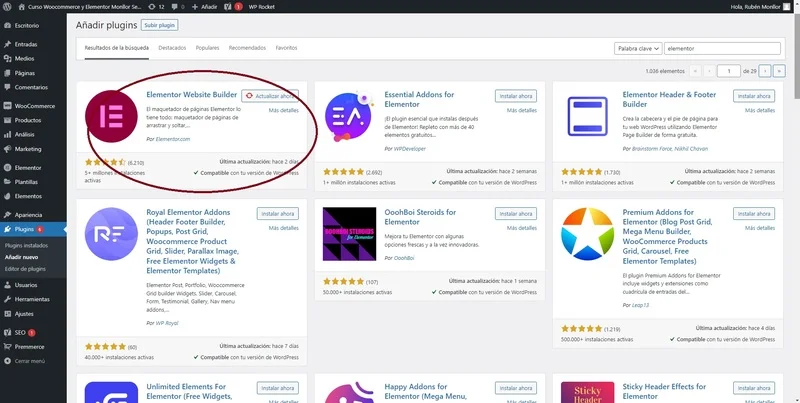Image resolution: width=800 pixels, height=403 pixels.
Task: Switch to the Populares tab
Action: click(x=207, y=47)
